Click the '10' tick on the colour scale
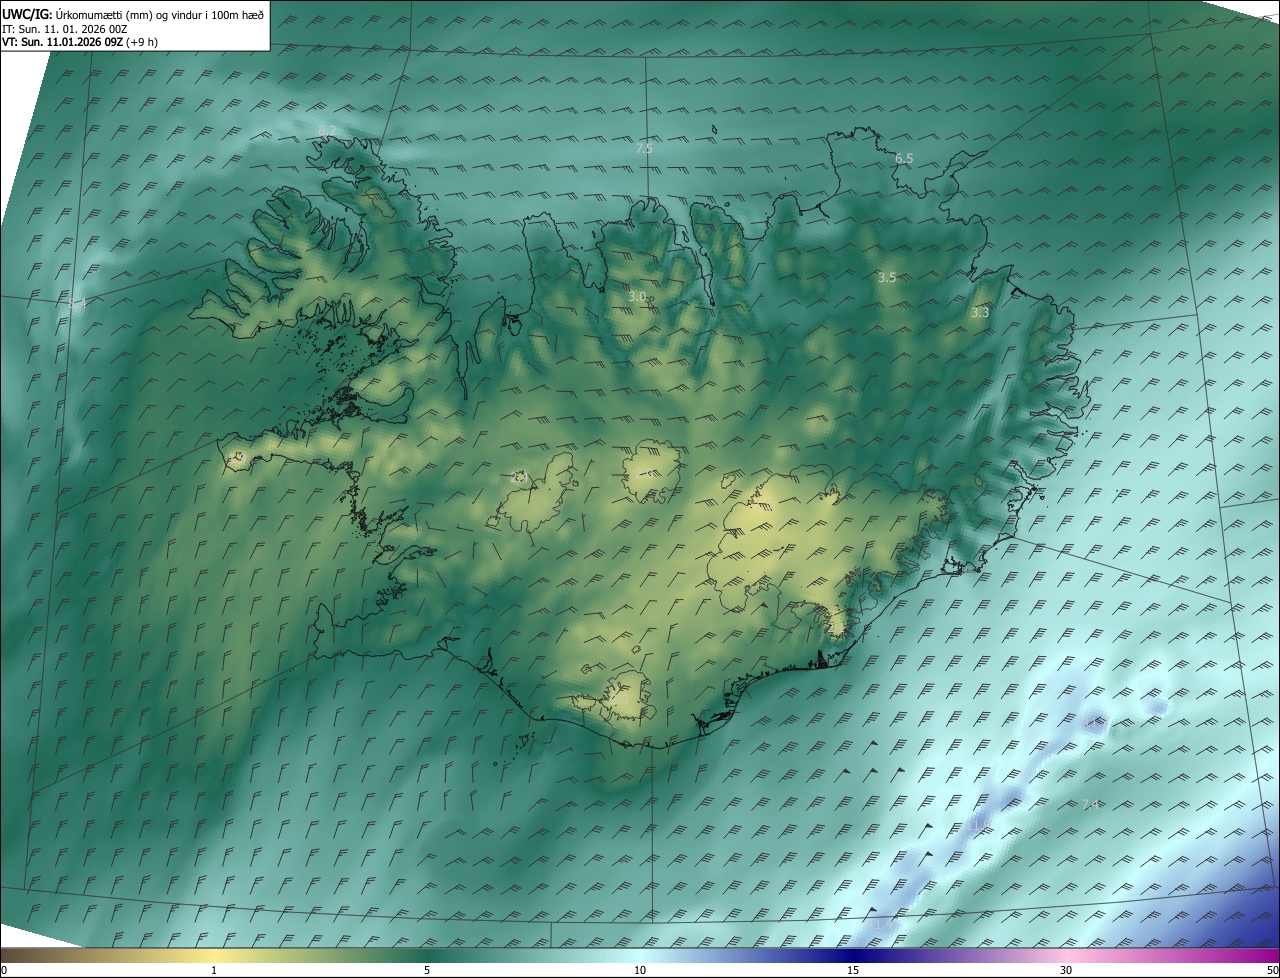The height and width of the screenshot is (978, 1280). pos(640,970)
